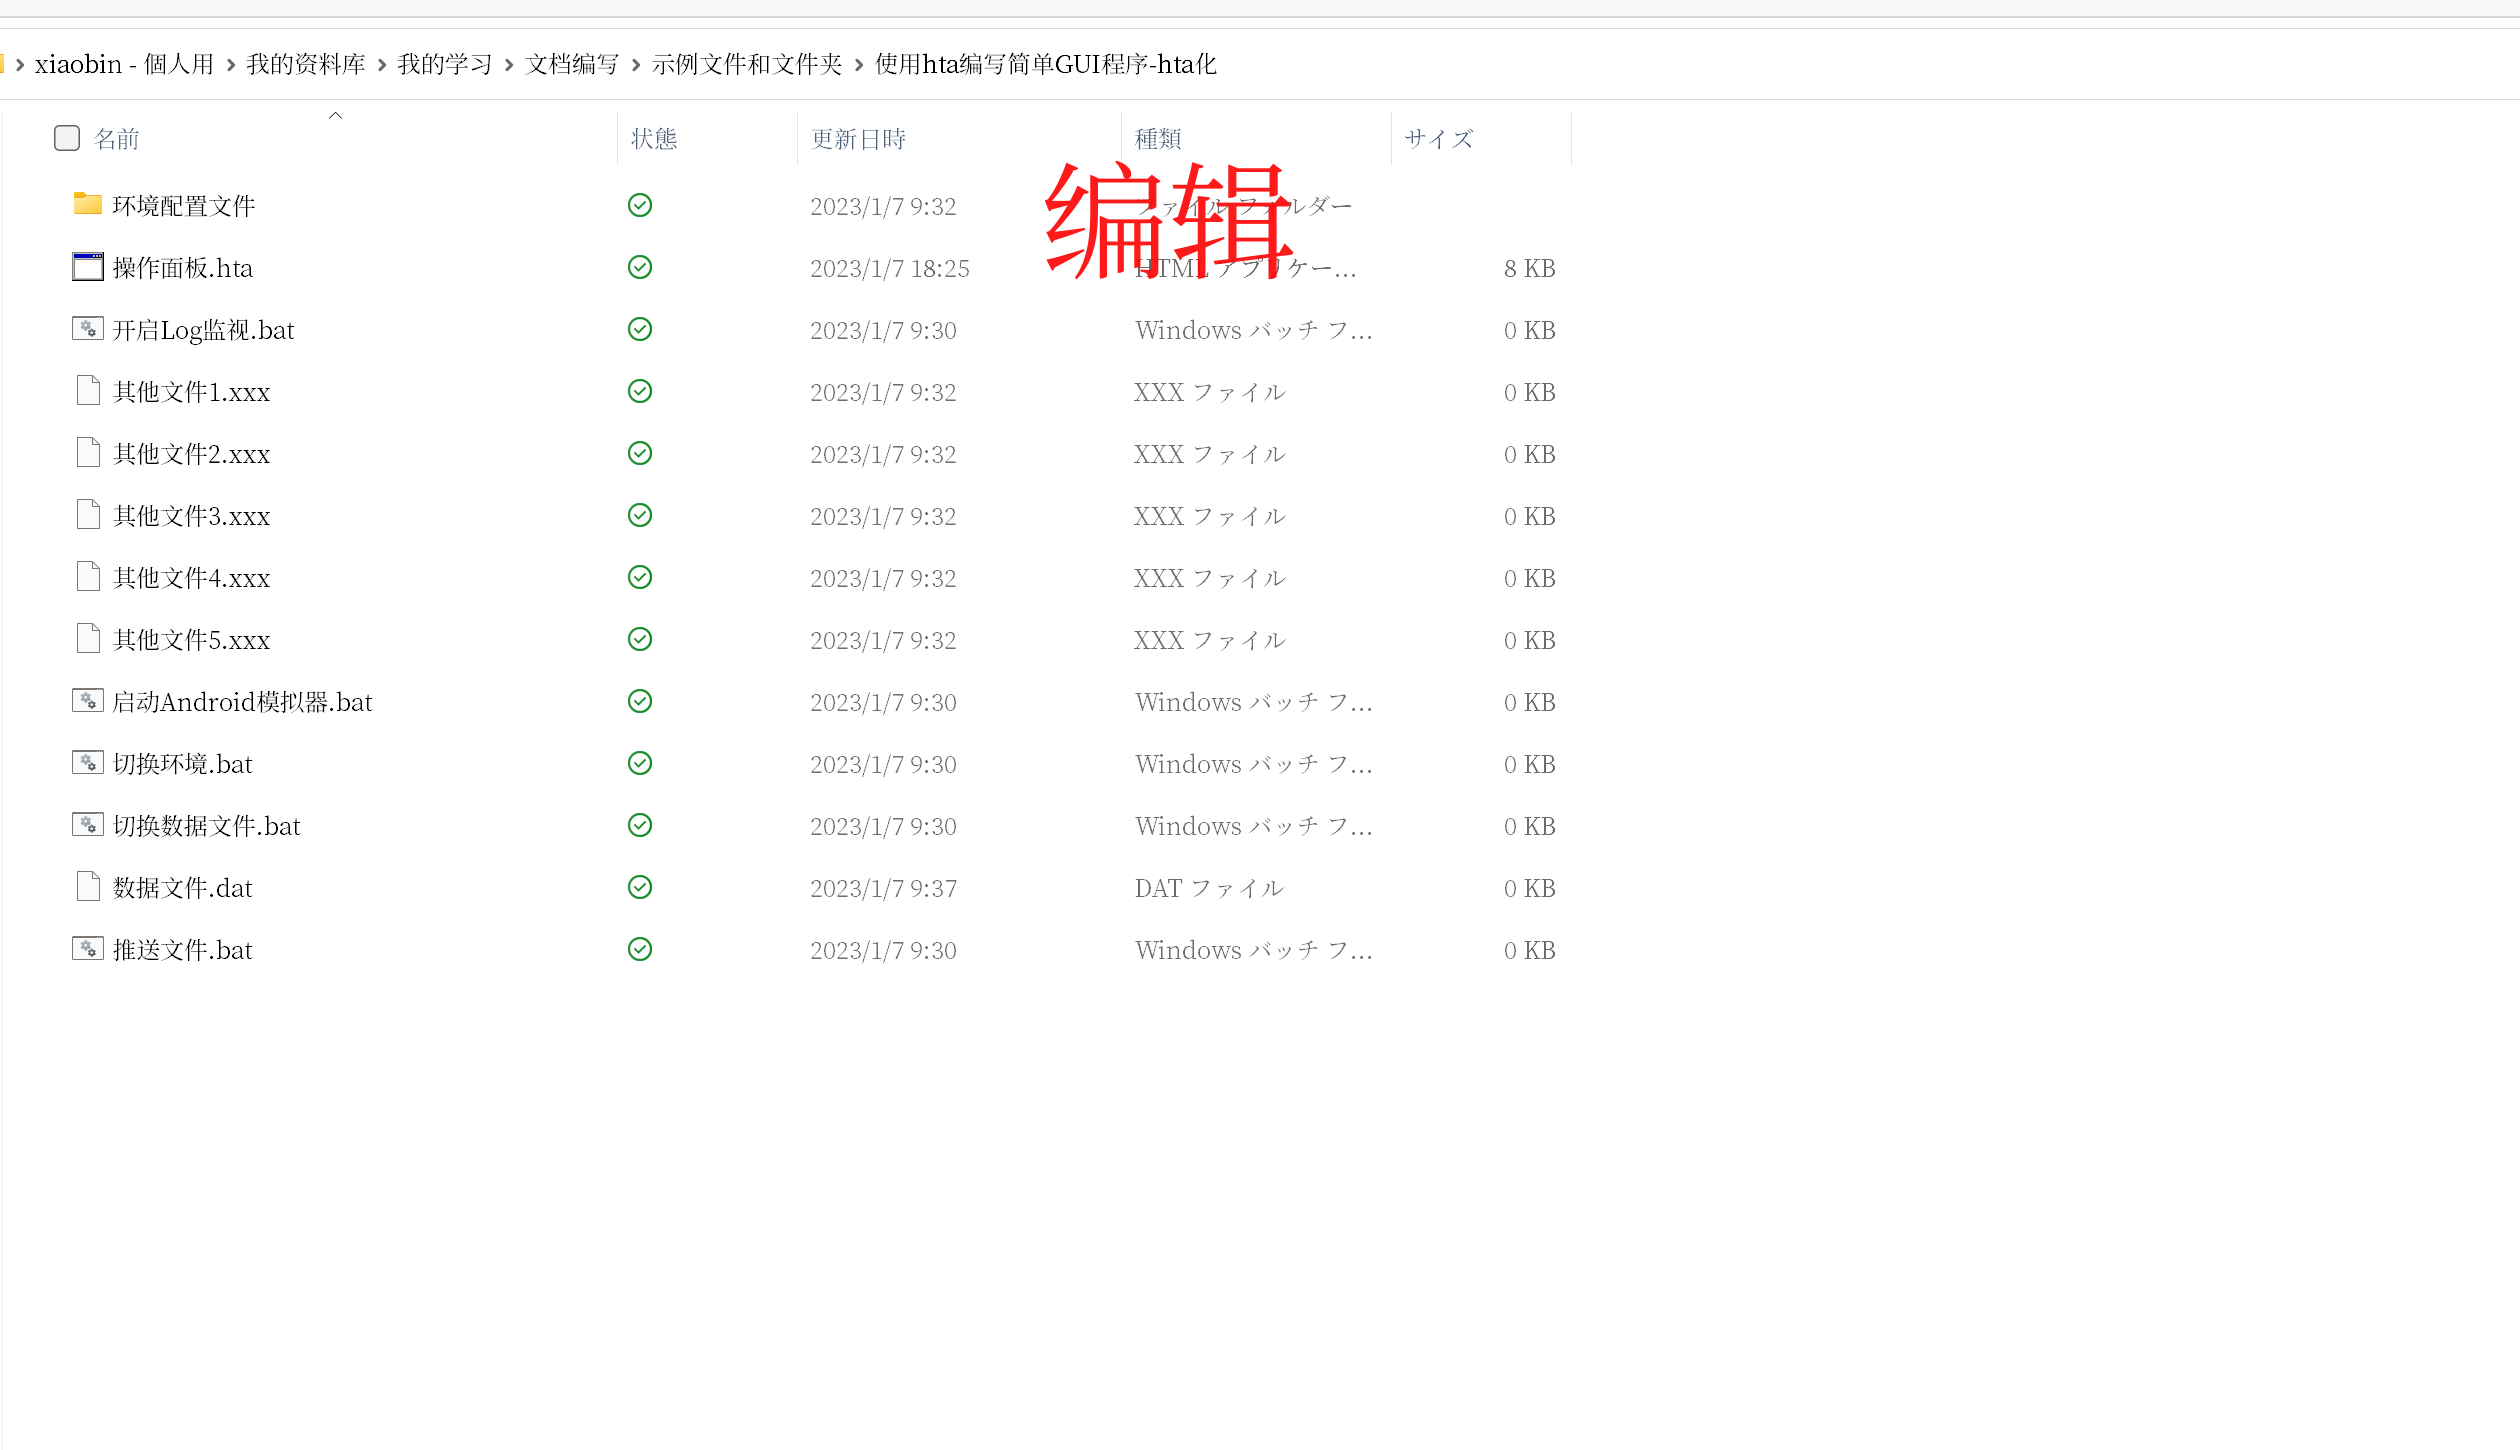
Task: Go to 示例文件和文件夹 breadcrumb folder
Action: [747, 65]
